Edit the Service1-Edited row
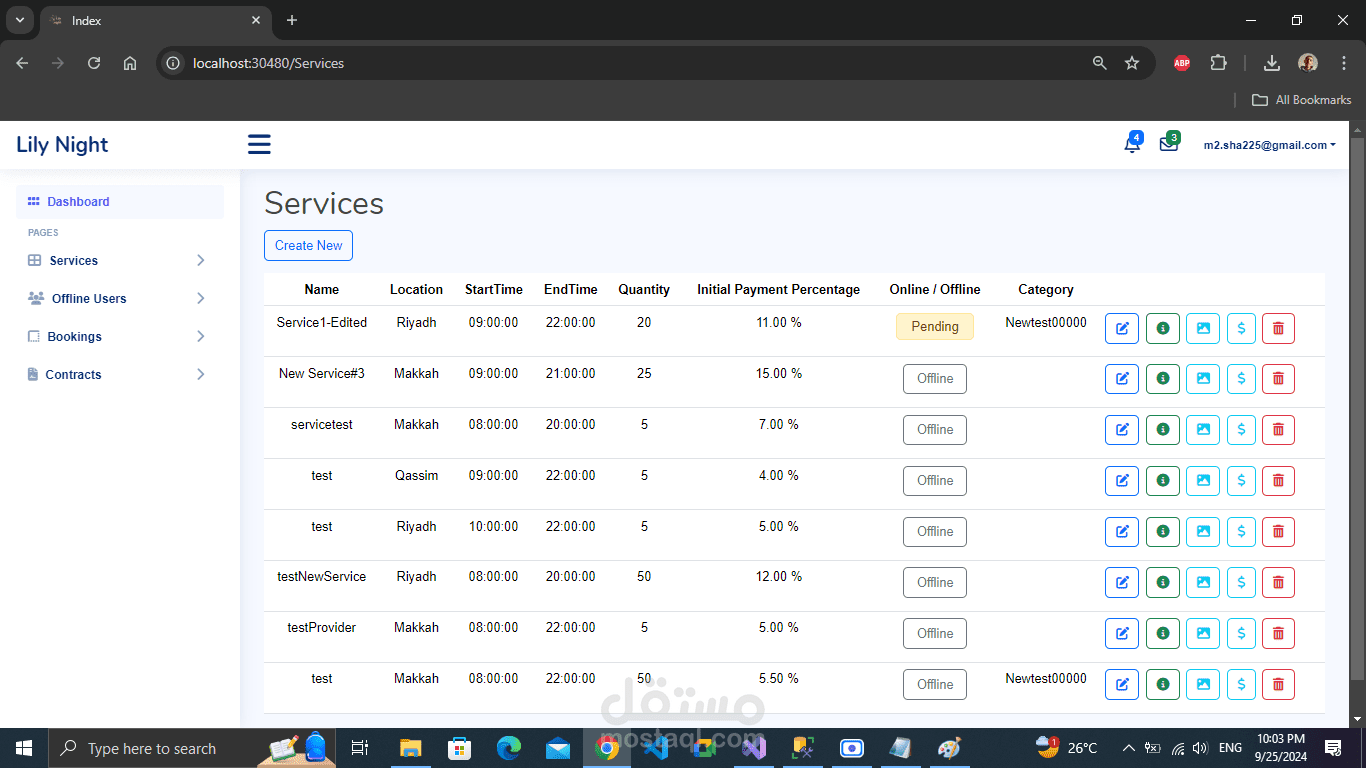Viewport: 1366px width, 768px height. (1122, 328)
